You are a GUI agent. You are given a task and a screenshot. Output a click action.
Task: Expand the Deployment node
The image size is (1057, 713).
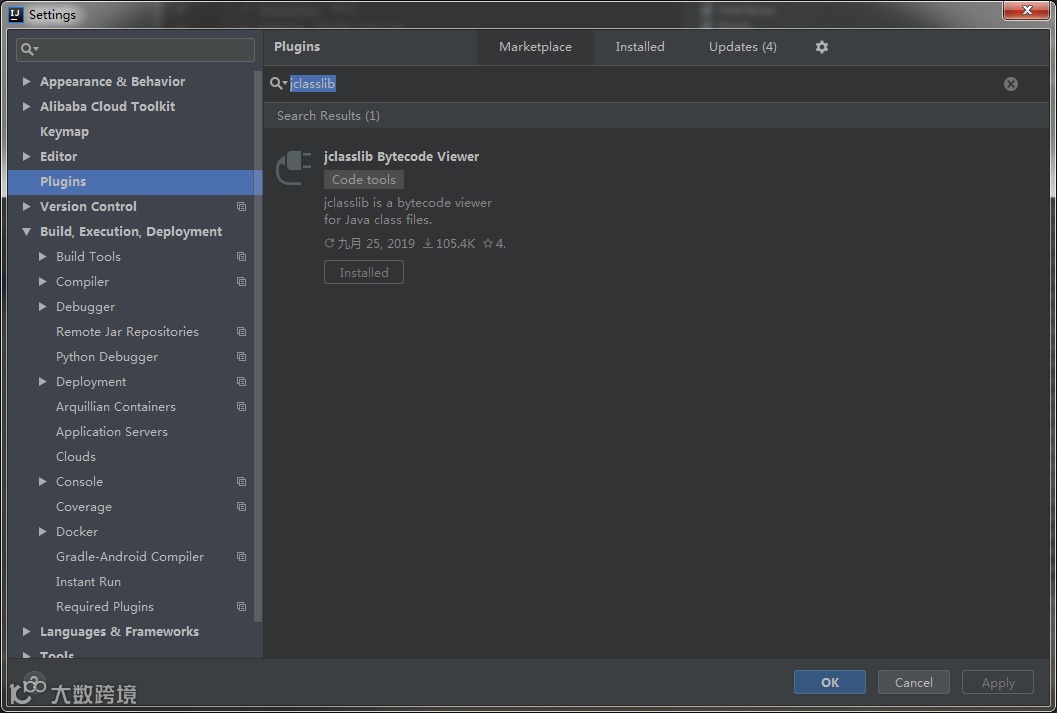[42, 381]
